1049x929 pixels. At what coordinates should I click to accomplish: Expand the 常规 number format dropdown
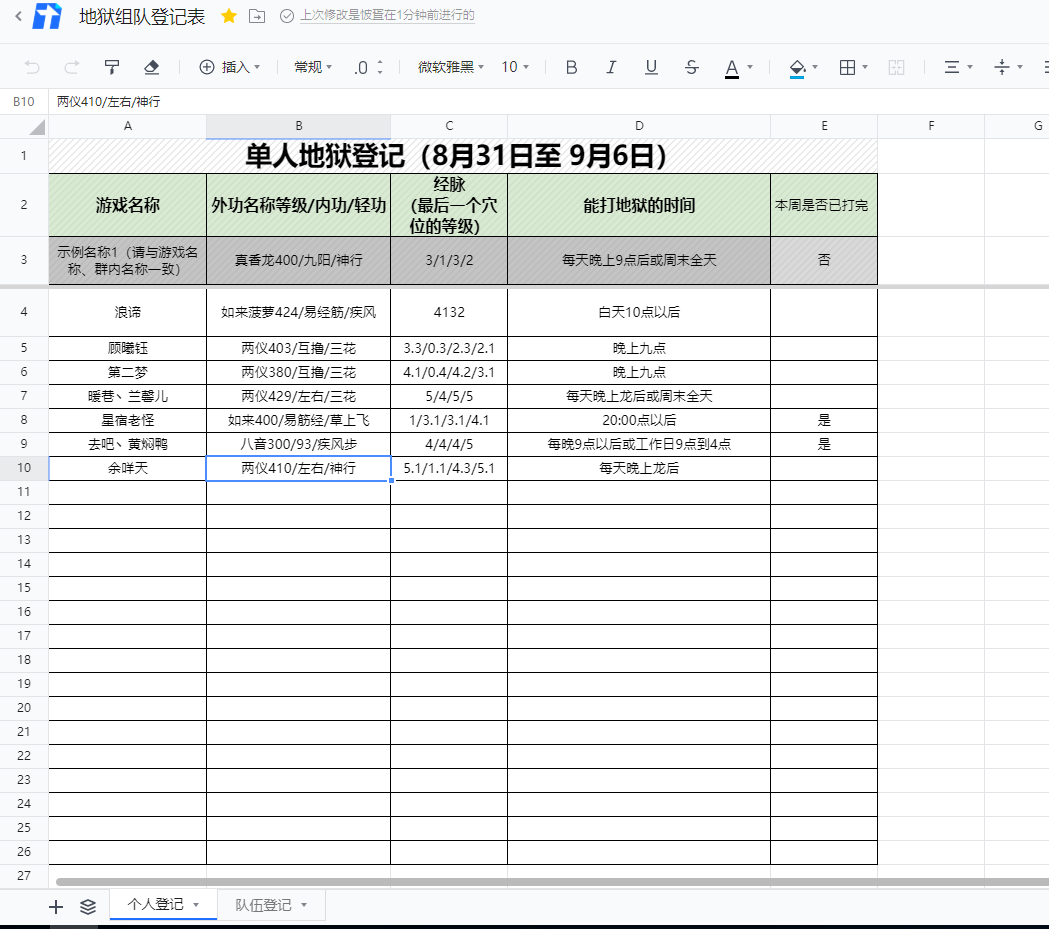pyautogui.click(x=313, y=67)
